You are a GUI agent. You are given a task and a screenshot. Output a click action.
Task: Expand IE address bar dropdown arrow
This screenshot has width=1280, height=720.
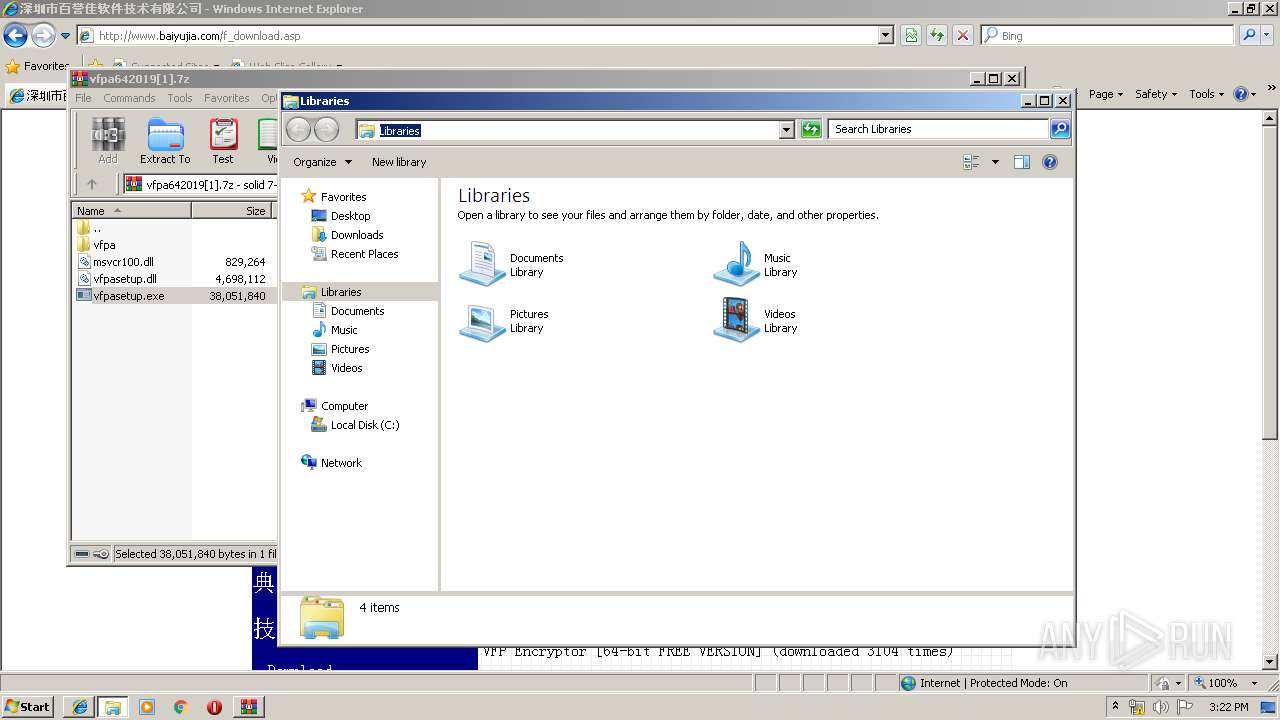pyautogui.click(x=886, y=35)
